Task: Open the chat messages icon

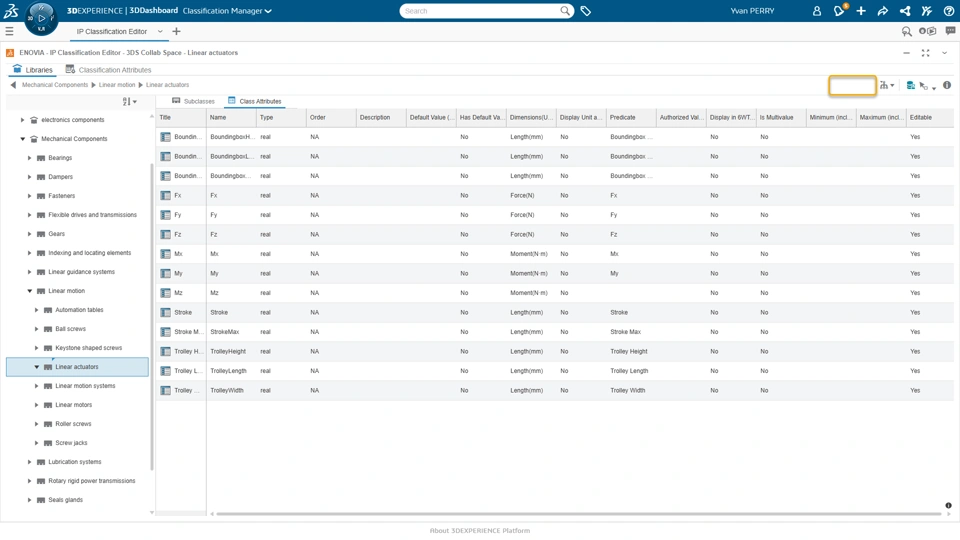Action: click(950, 31)
